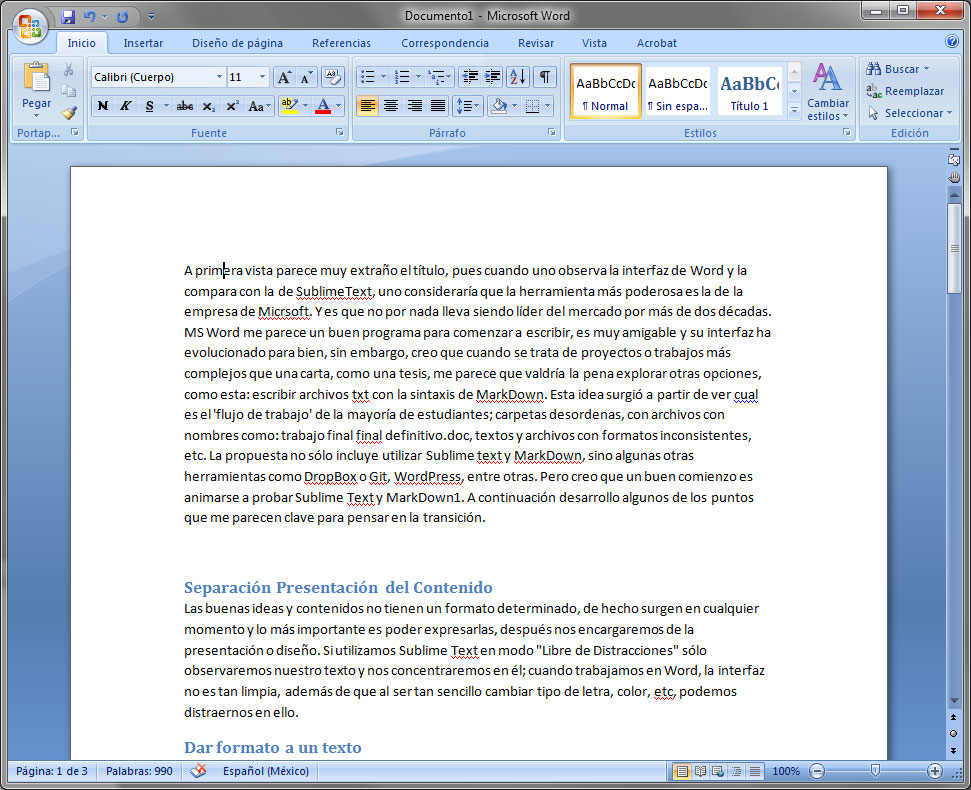Decrease font size with the Shrink Font icon
Viewport: 971px width, 790px height.
click(306, 77)
